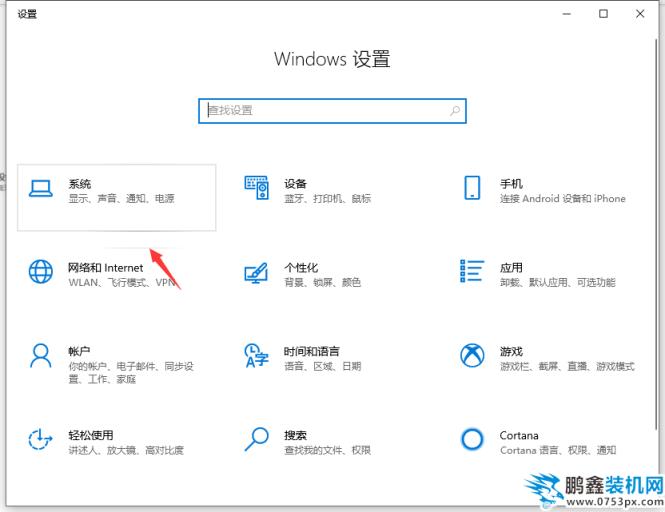Click the text 讲述人、放大镜、高对比度

click(126, 450)
